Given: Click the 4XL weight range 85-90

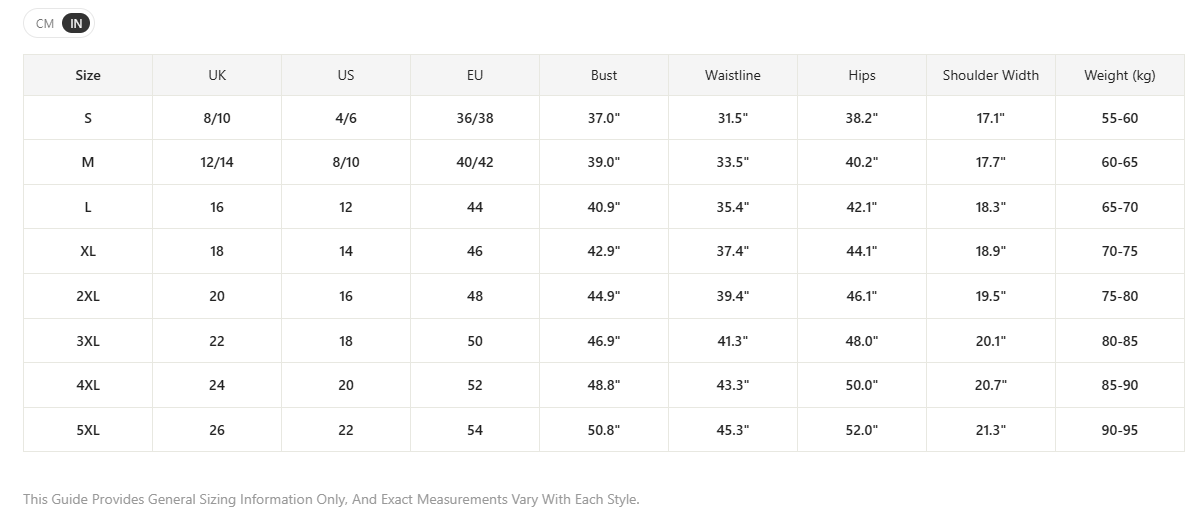Looking at the screenshot, I should (1120, 385).
